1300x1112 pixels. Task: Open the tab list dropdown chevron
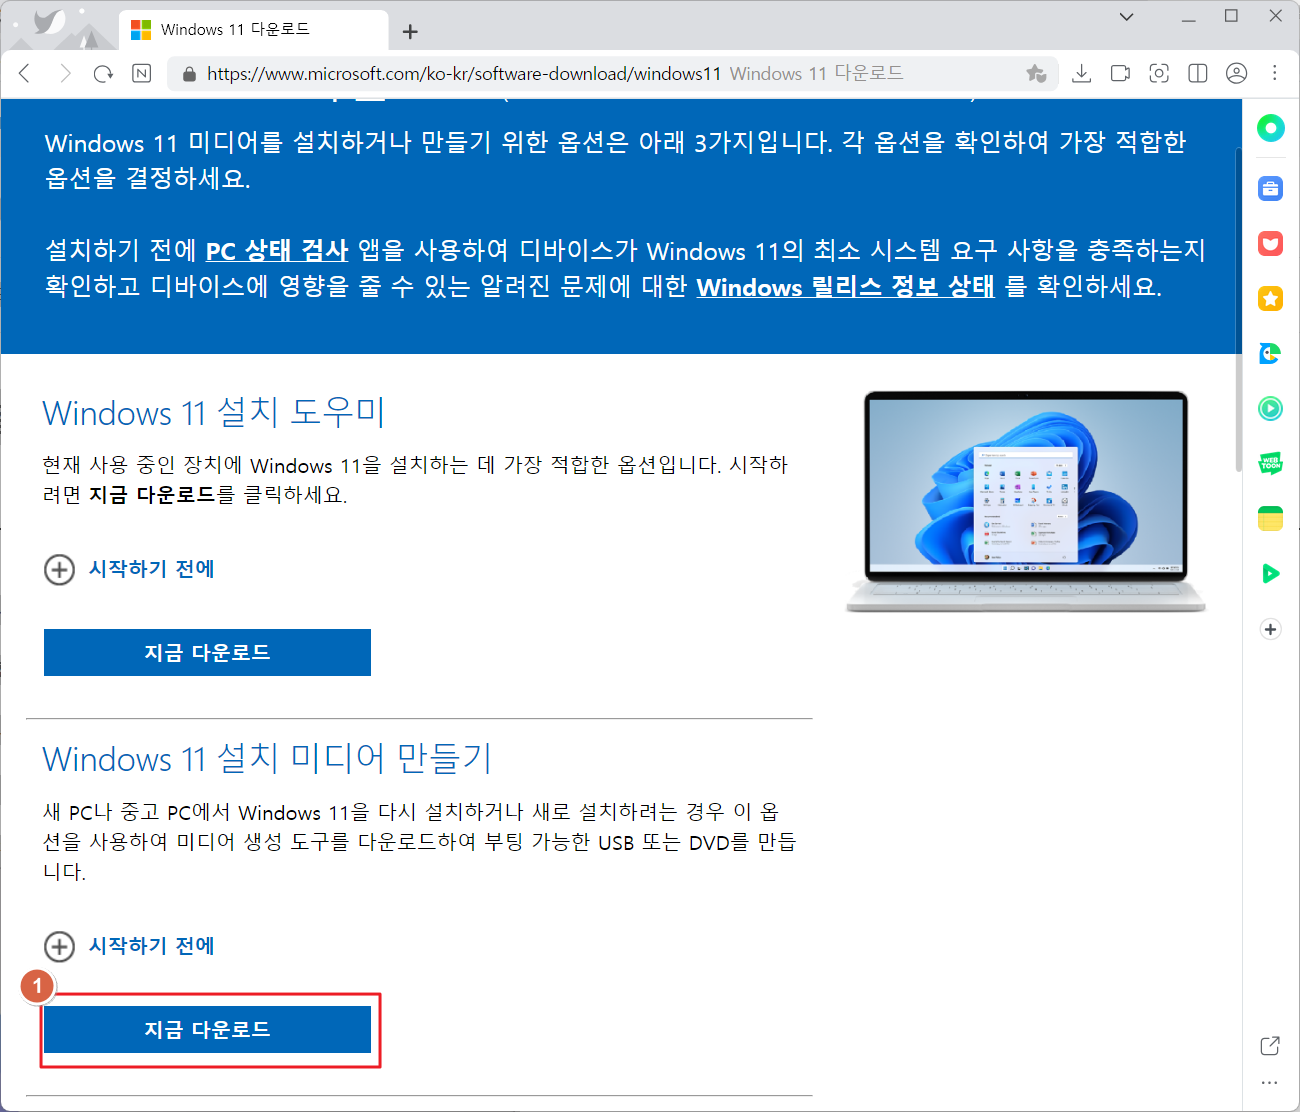1127,16
